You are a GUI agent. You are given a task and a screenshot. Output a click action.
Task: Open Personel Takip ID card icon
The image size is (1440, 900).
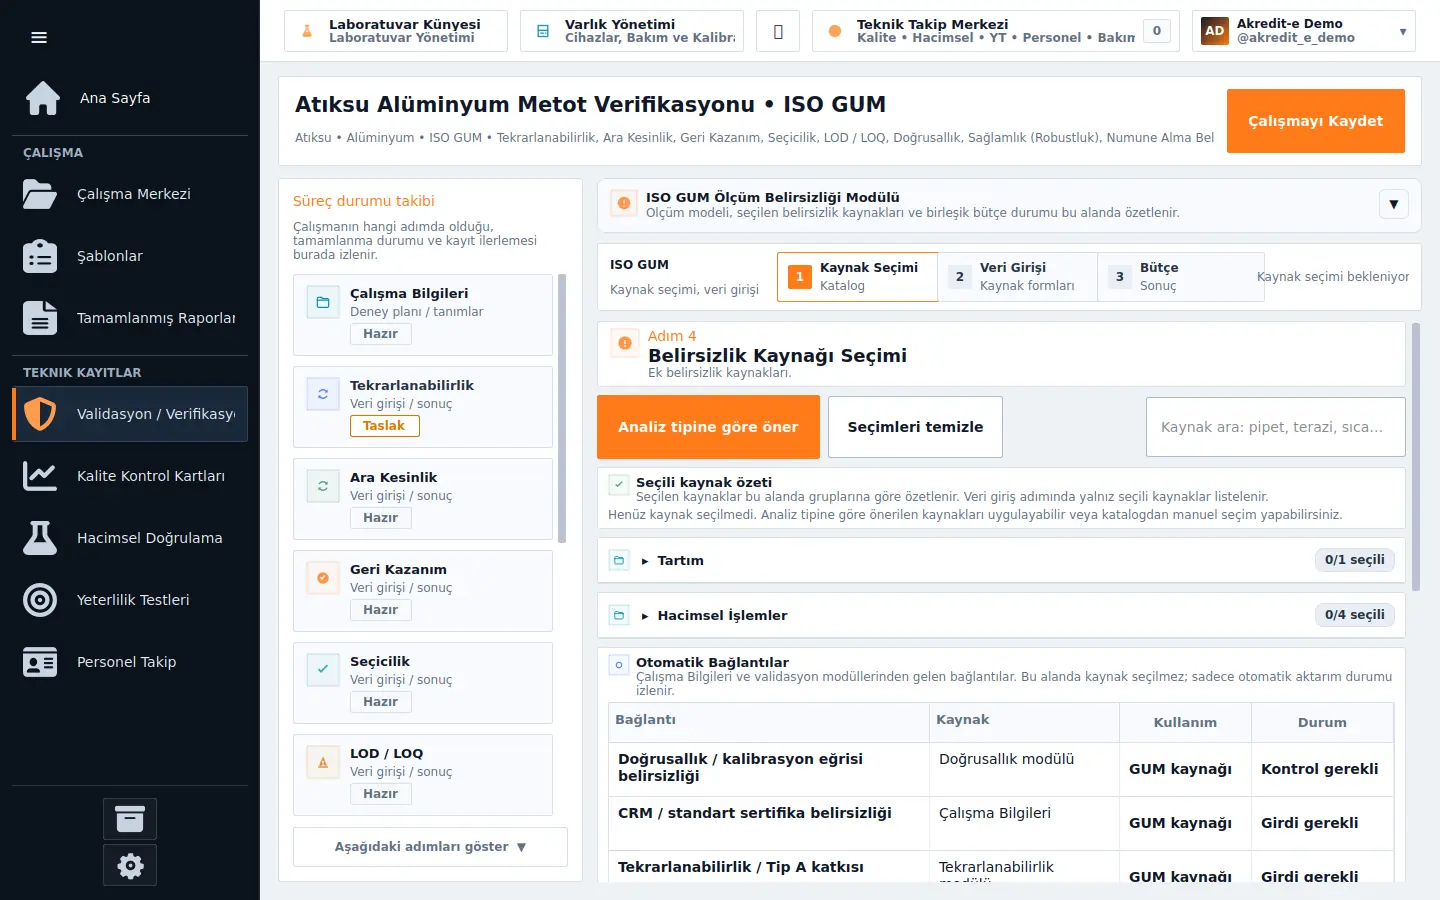pos(40,662)
